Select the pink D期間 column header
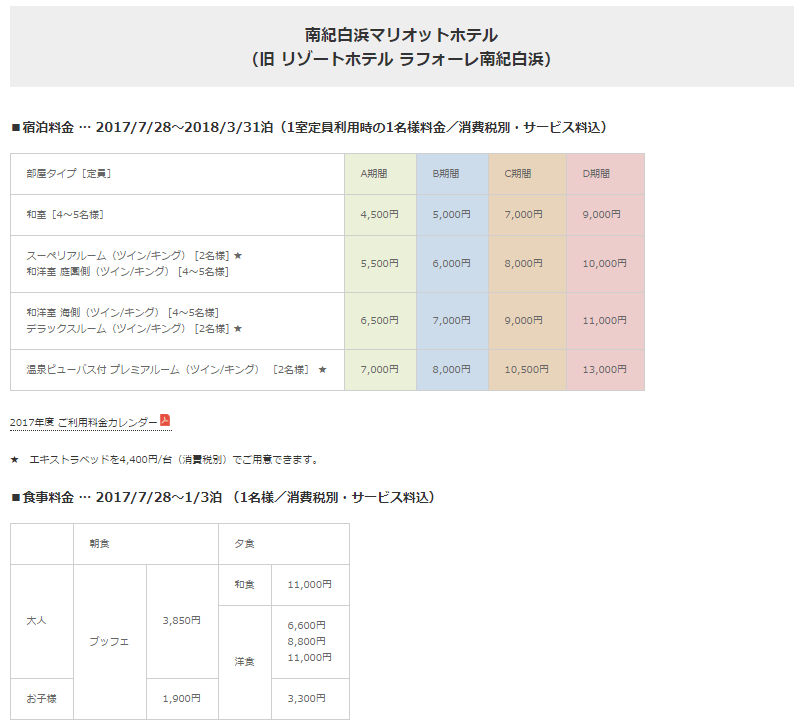The image size is (801, 727). [596, 174]
